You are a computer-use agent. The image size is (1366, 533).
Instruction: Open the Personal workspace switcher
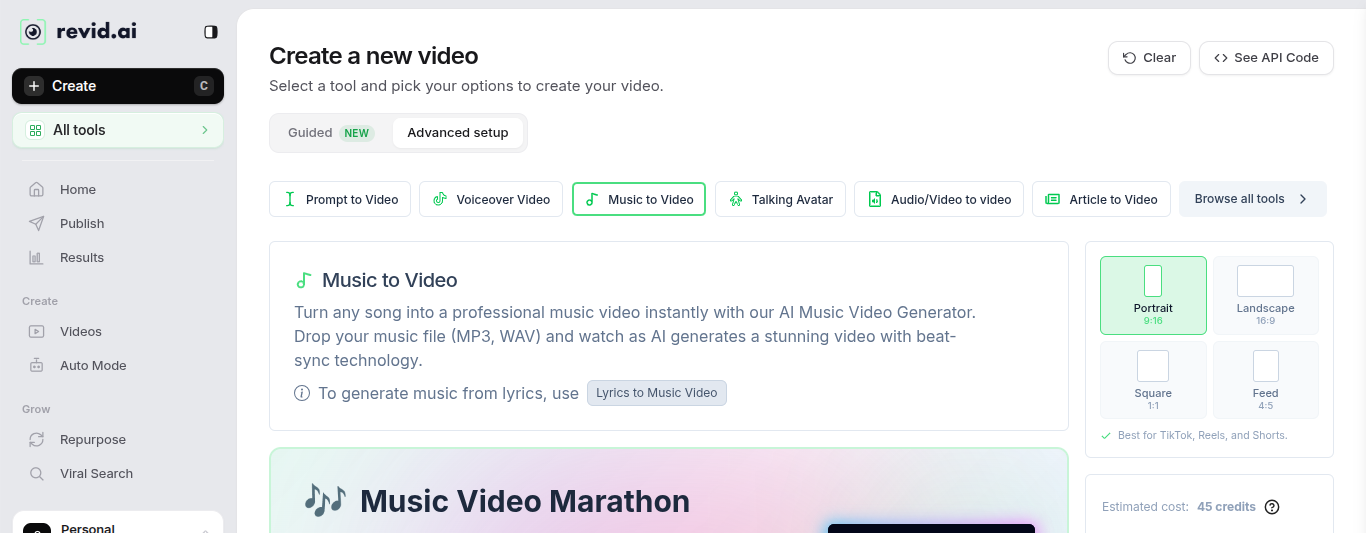(118, 524)
